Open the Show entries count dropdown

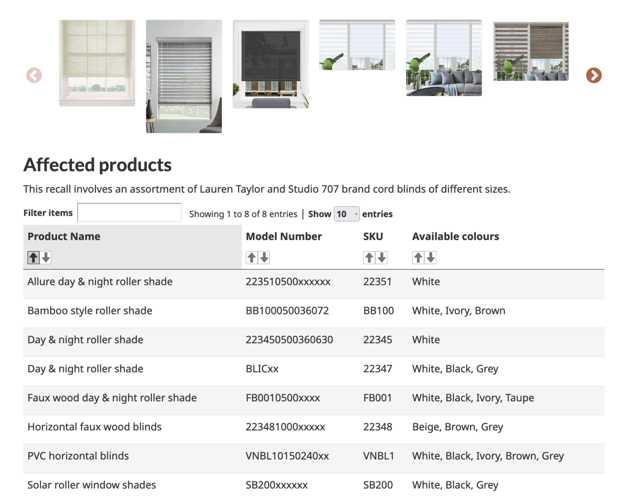click(x=347, y=214)
